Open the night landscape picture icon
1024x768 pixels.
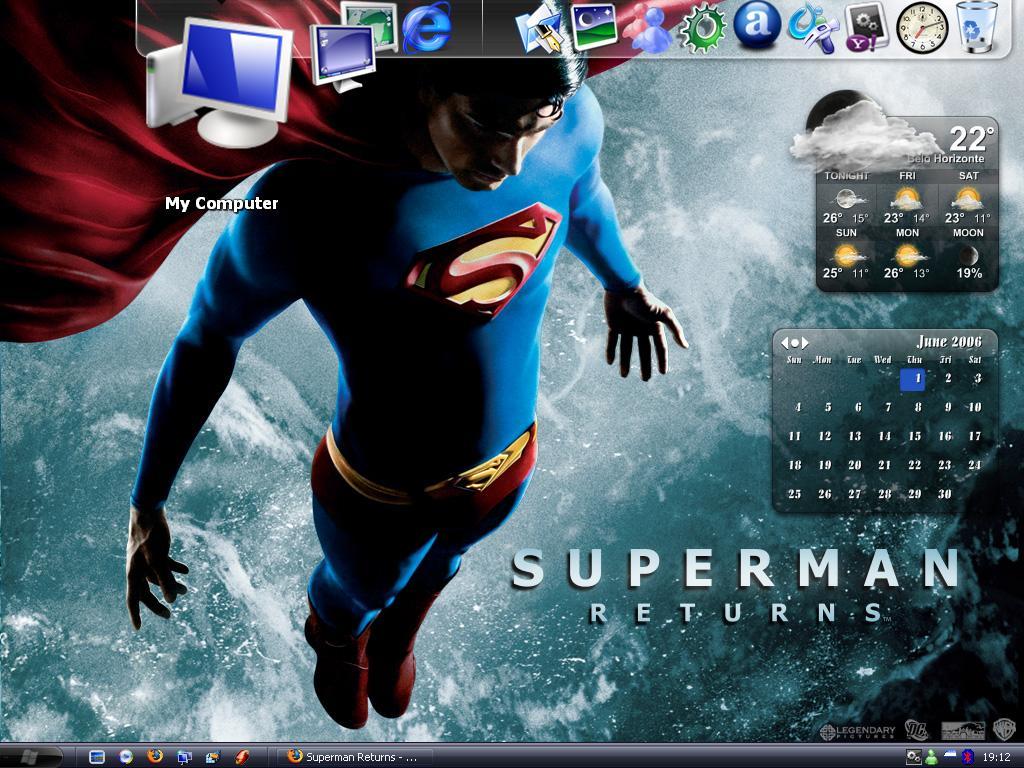coord(594,26)
